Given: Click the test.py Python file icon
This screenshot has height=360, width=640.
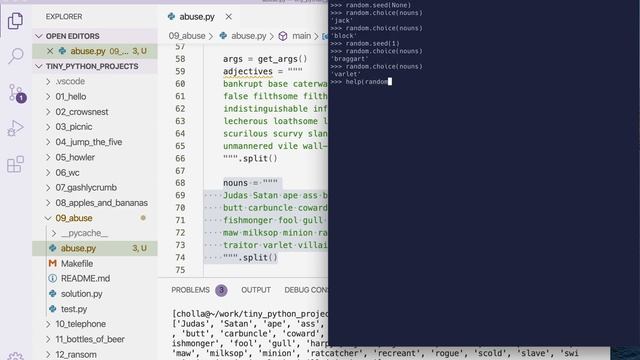Looking at the screenshot, I should coord(52,309).
